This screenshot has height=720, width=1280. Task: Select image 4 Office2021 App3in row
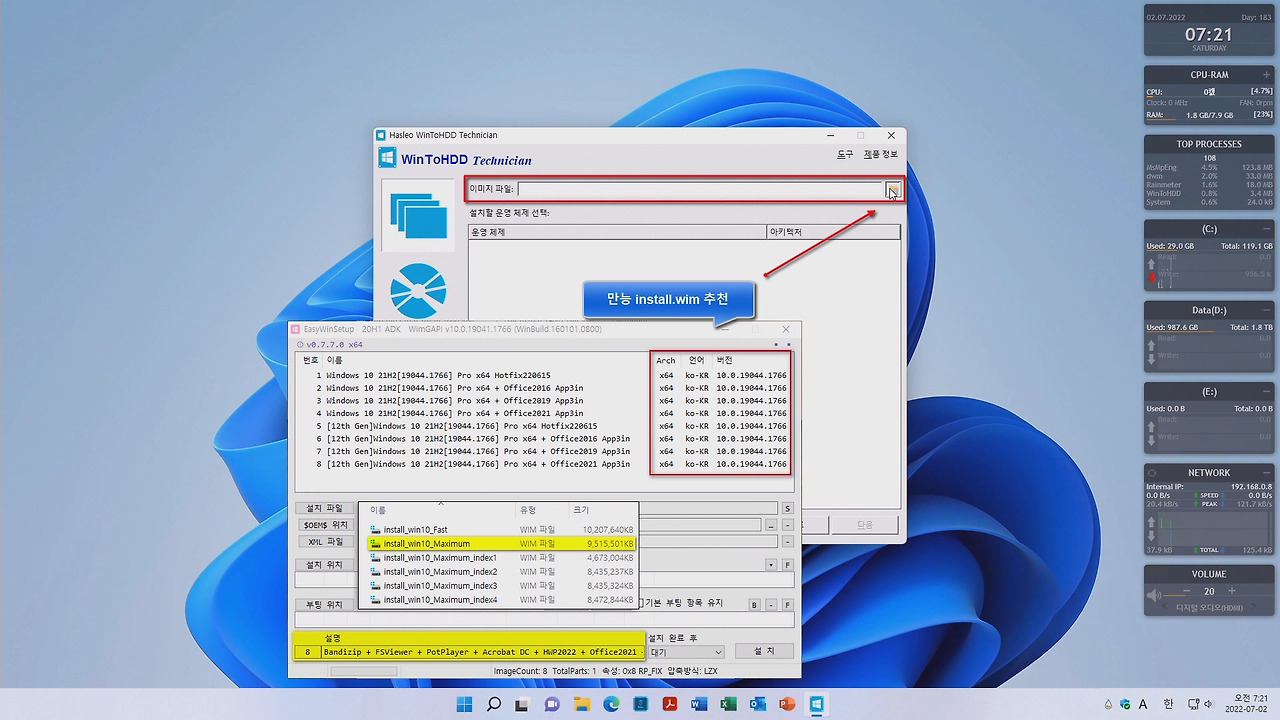545,413
